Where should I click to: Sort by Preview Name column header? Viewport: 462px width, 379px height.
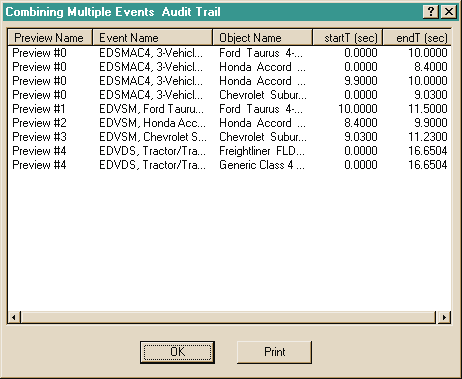50,38
